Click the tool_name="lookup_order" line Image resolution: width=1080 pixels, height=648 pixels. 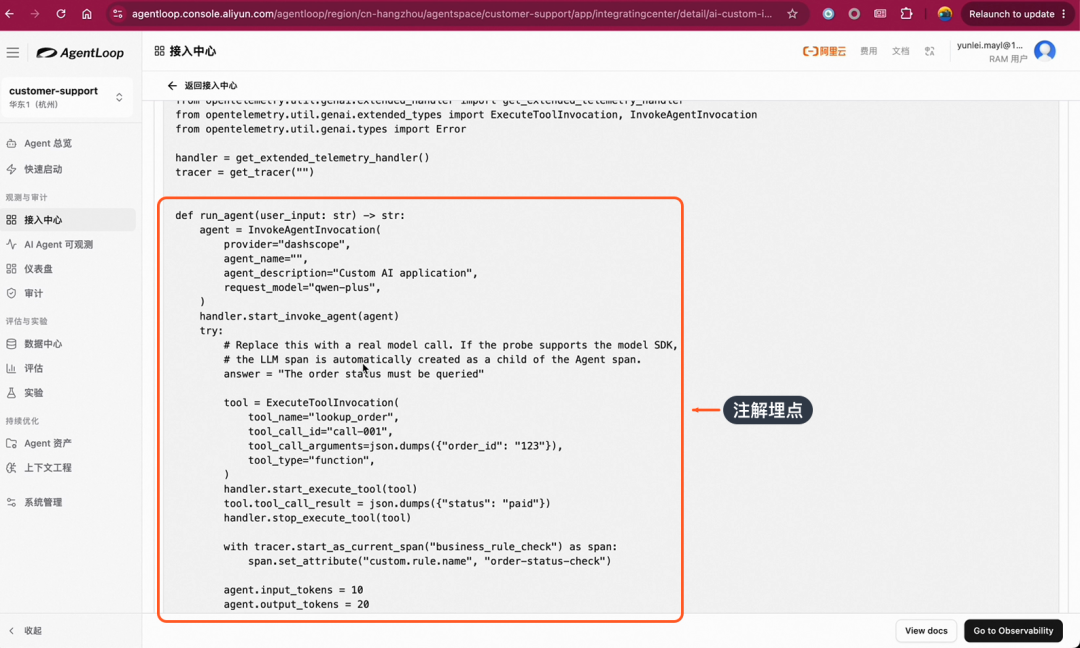[x=323, y=417]
